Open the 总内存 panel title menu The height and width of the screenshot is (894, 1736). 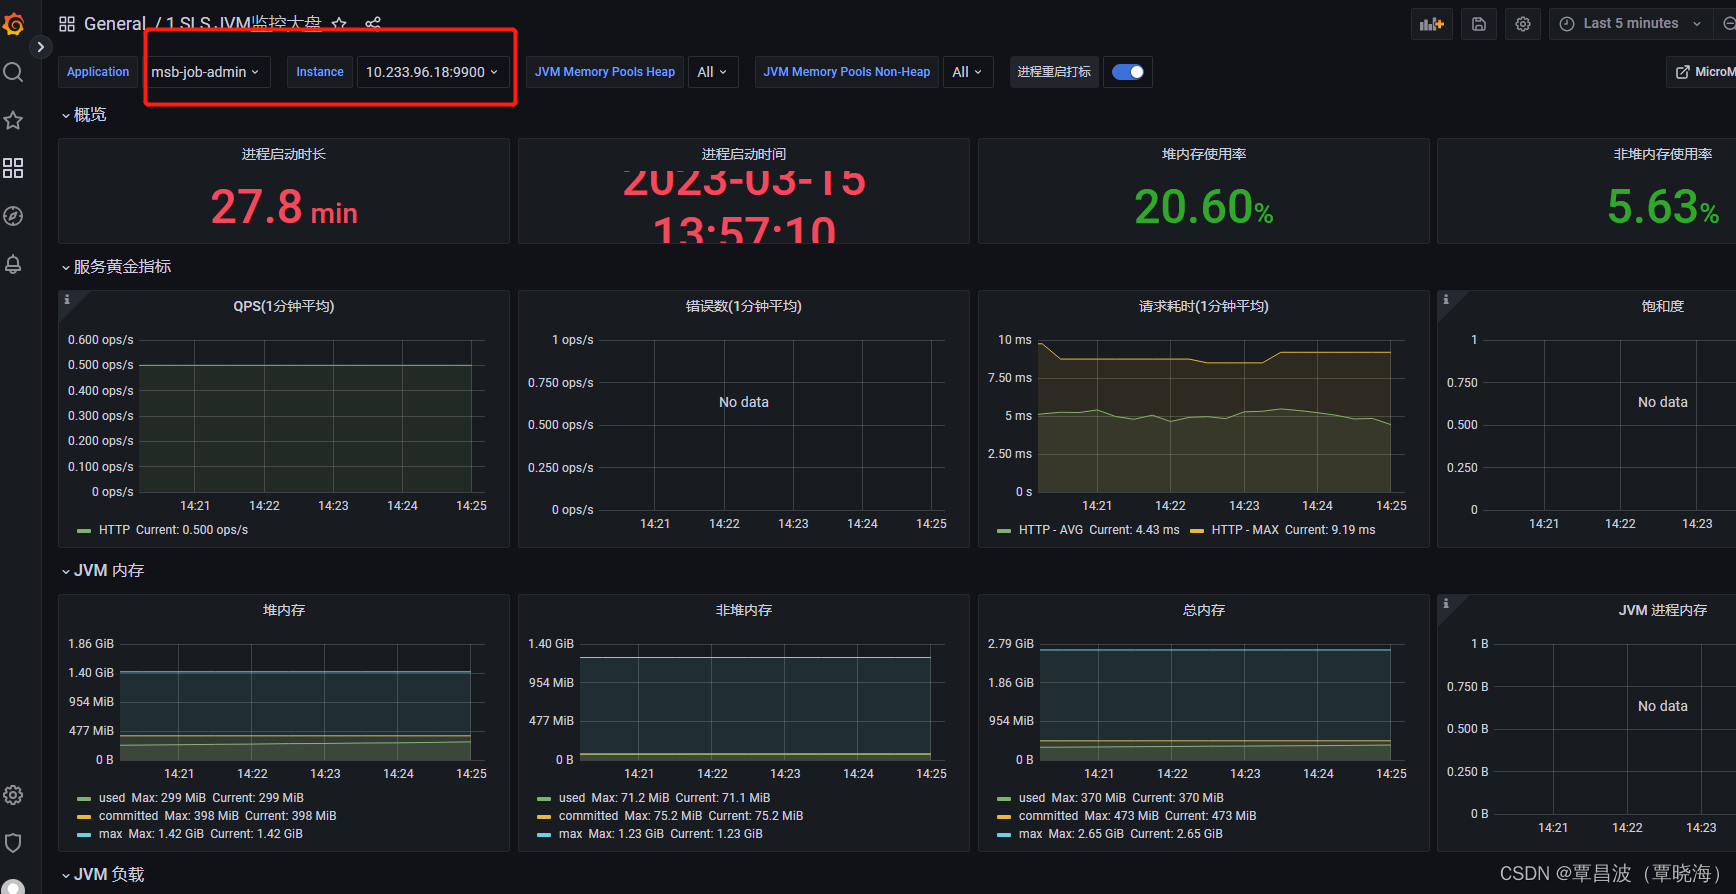1204,610
